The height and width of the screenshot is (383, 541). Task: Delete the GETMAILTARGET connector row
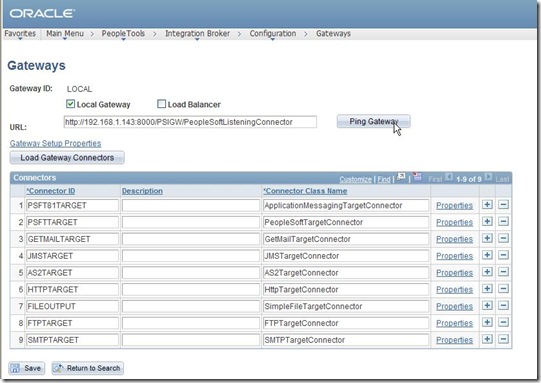(x=503, y=238)
